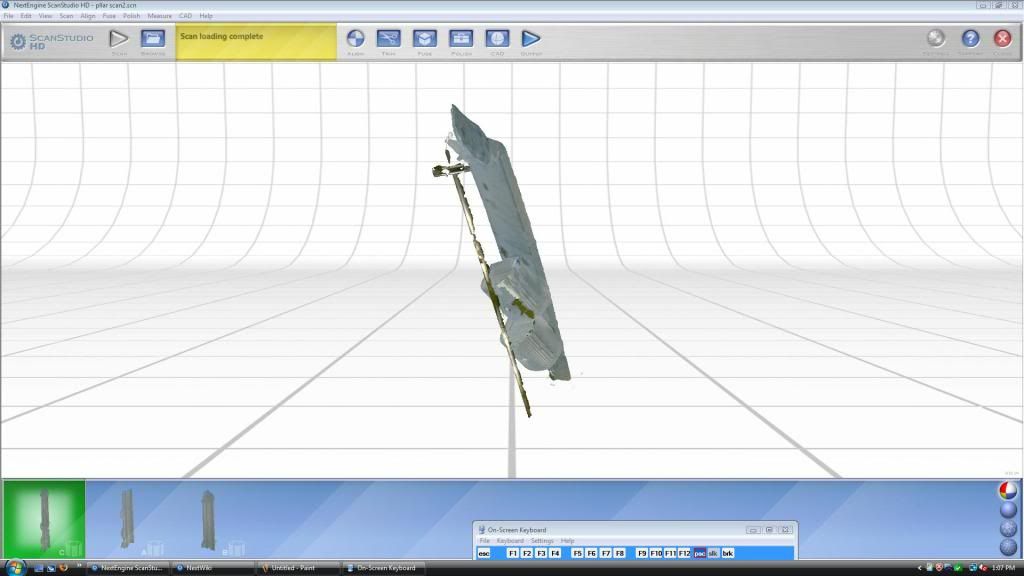Screen dimensions: 1024x576
Task: Open the Browse scans folder icon
Action: pyautogui.click(x=152, y=39)
